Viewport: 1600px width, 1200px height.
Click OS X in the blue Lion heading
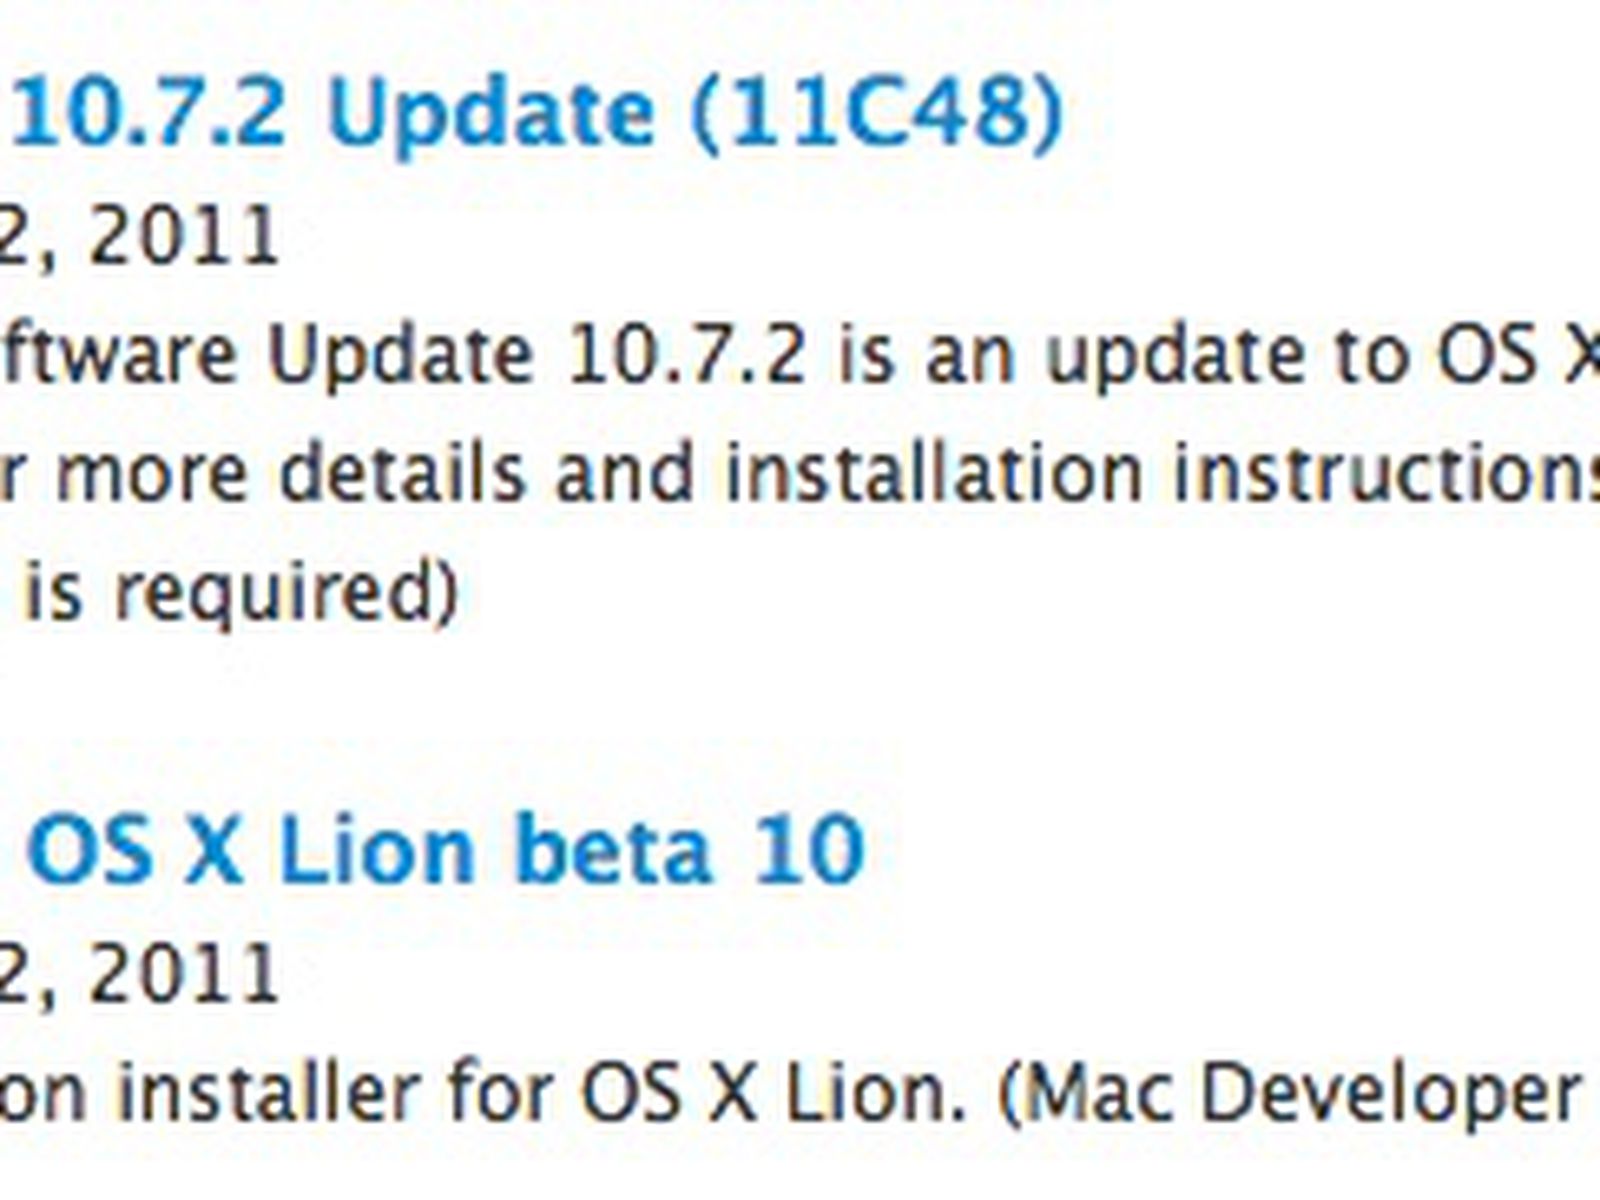coord(135,851)
